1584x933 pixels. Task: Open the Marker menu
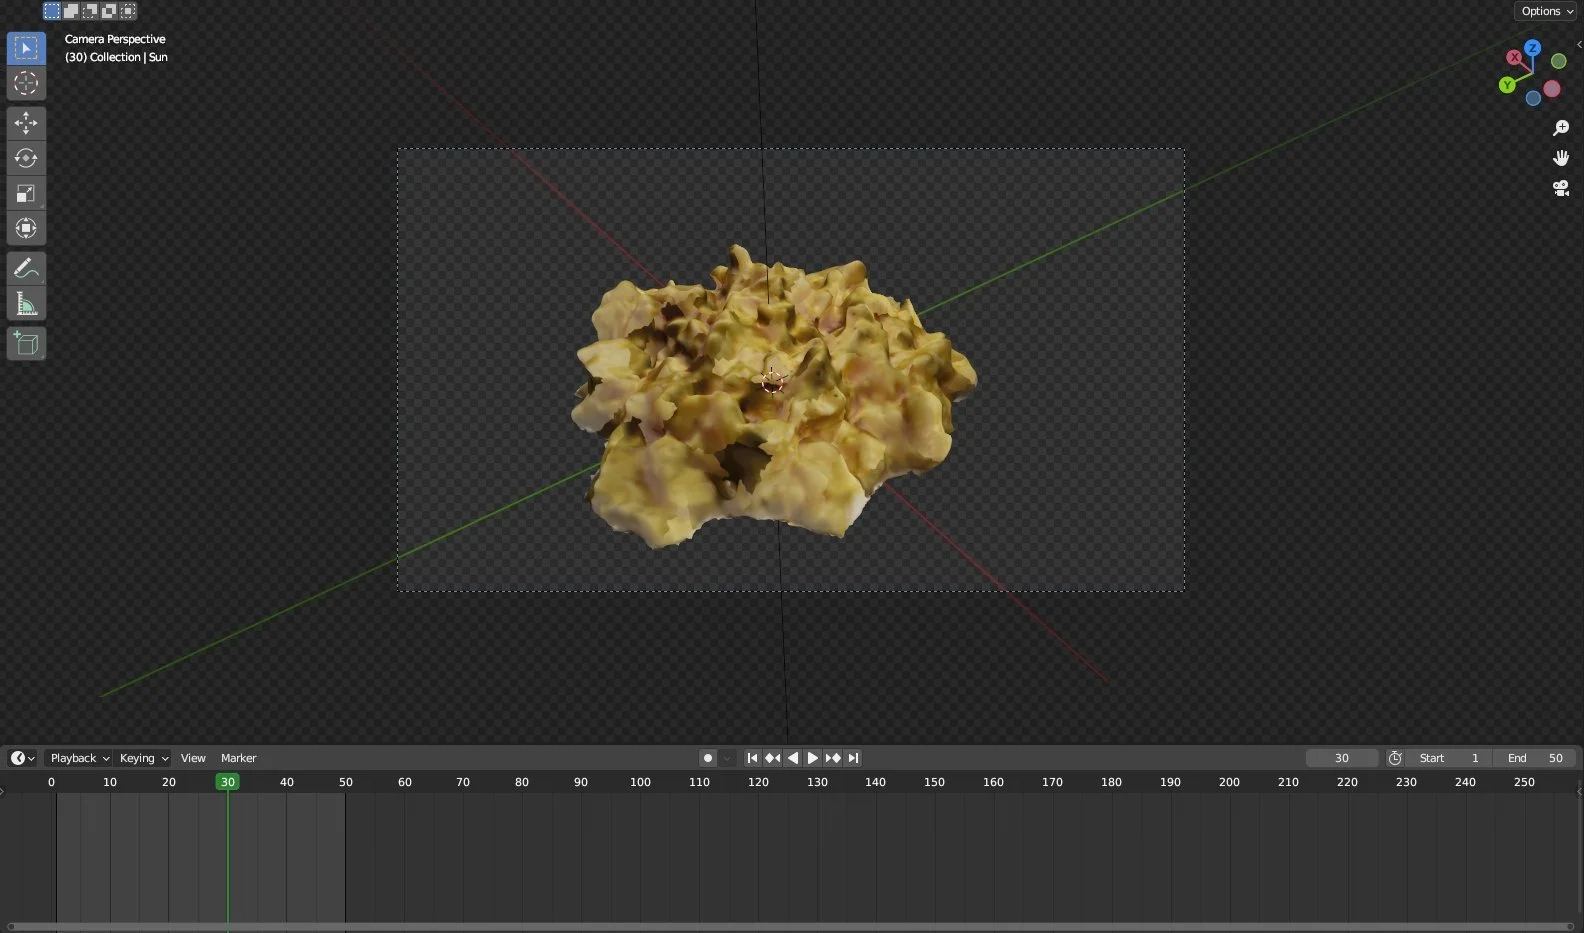[x=238, y=758]
